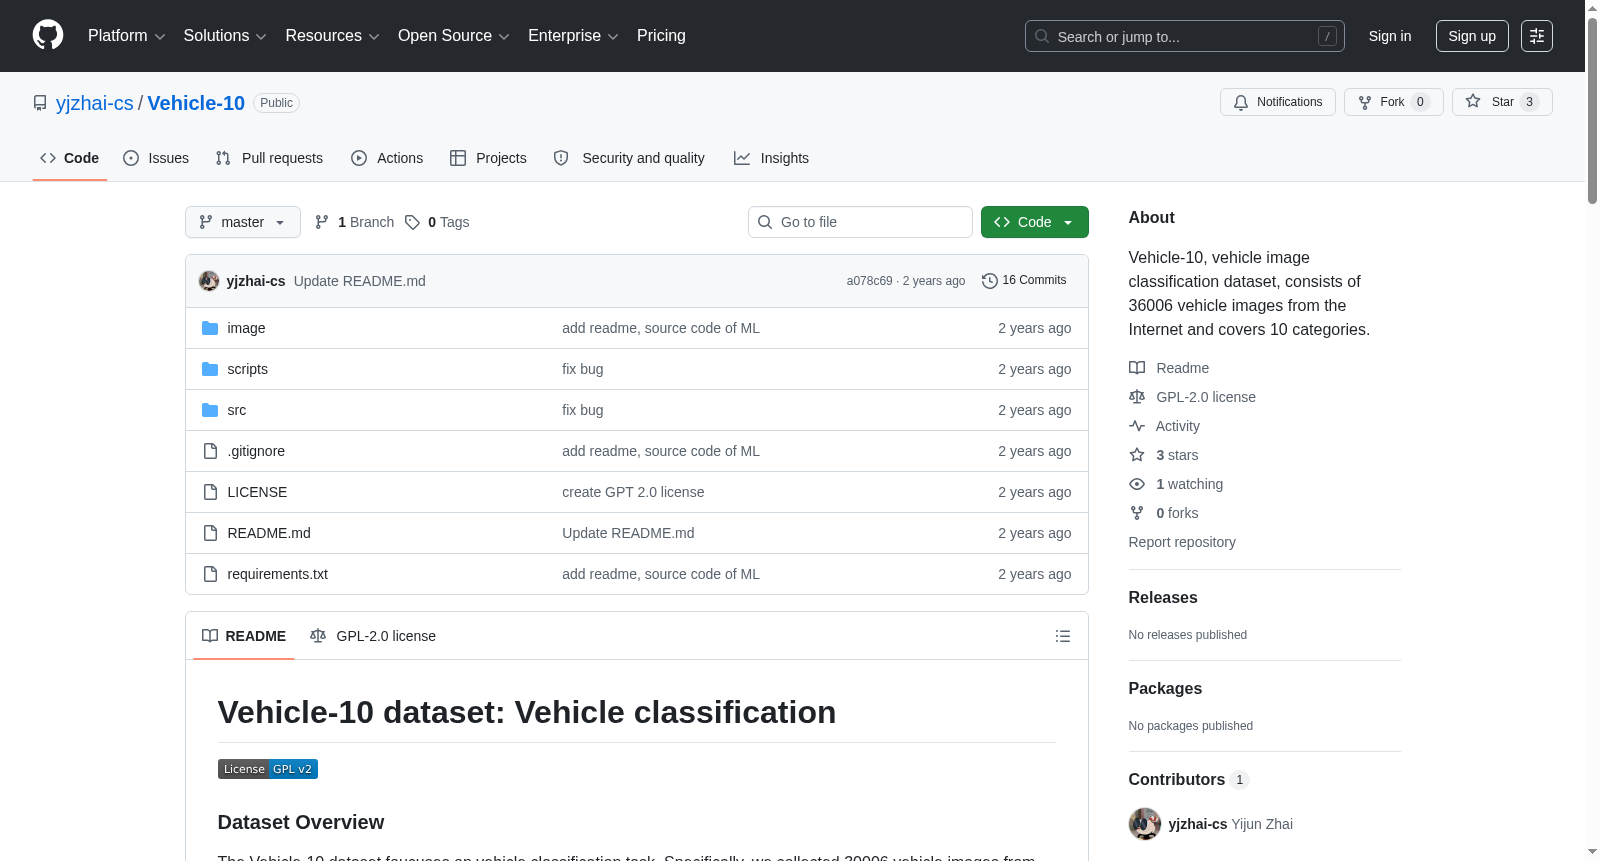The height and width of the screenshot is (861, 1600).
Task: Click the image folder icon
Action: 210,328
